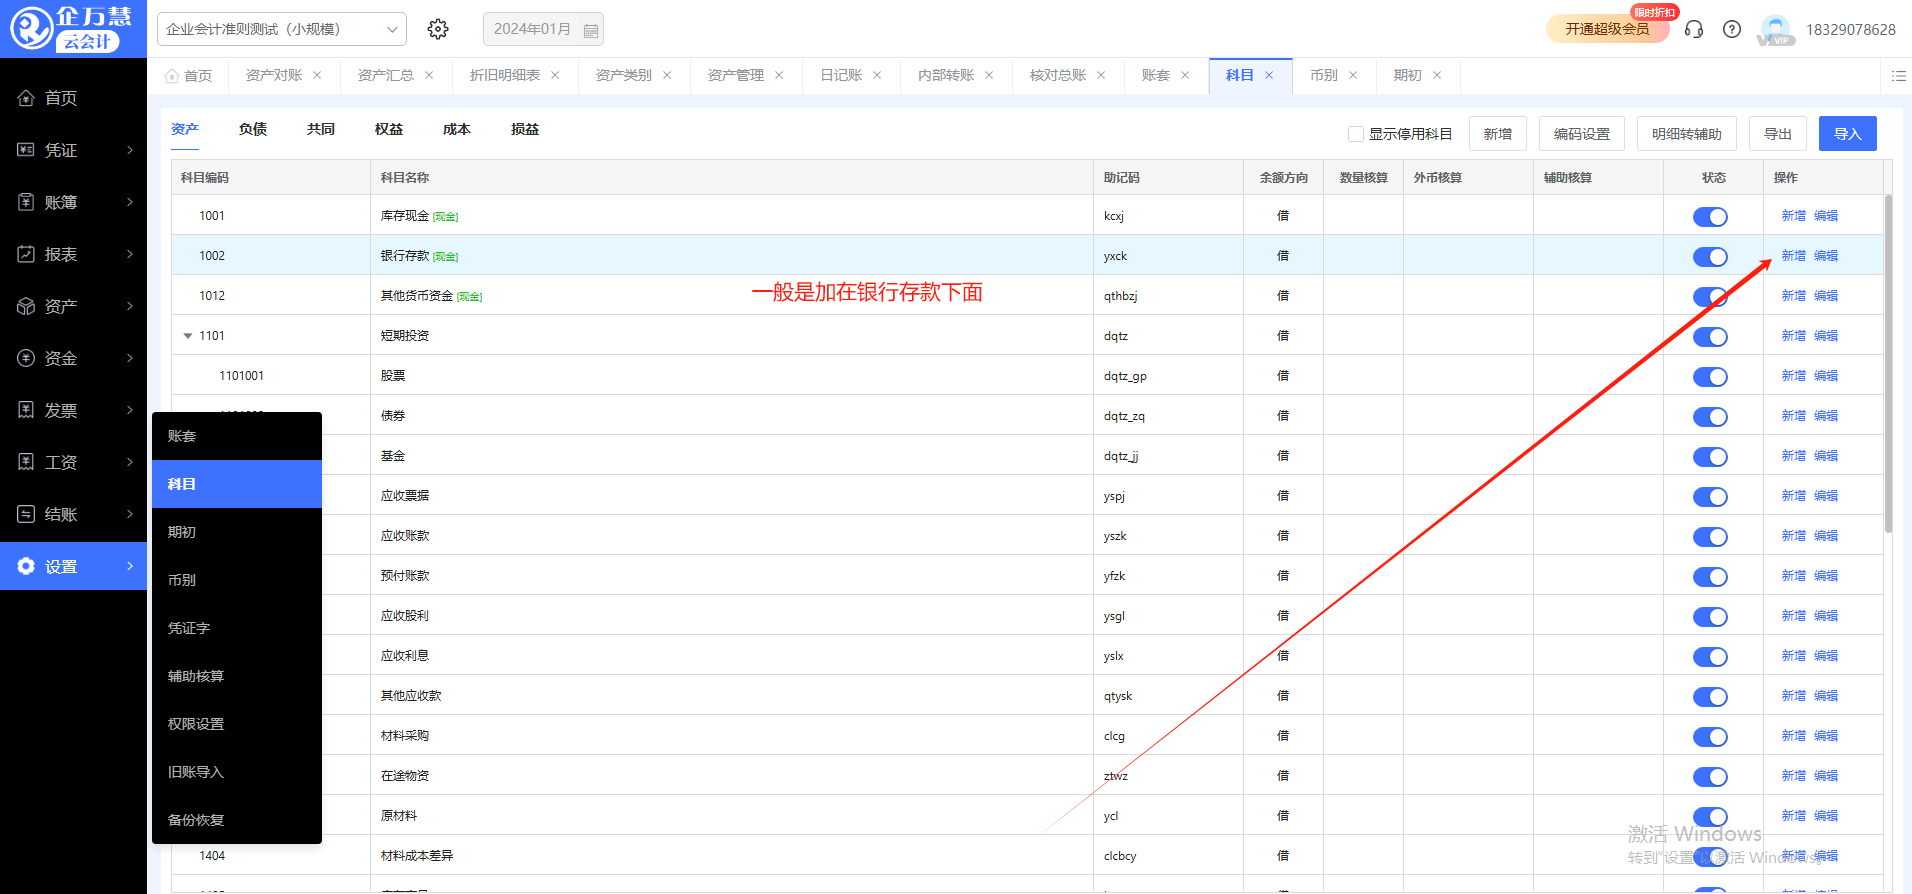Click the vertical table scrollbar
1912x894 pixels.
pyautogui.click(x=1888, y=364)
